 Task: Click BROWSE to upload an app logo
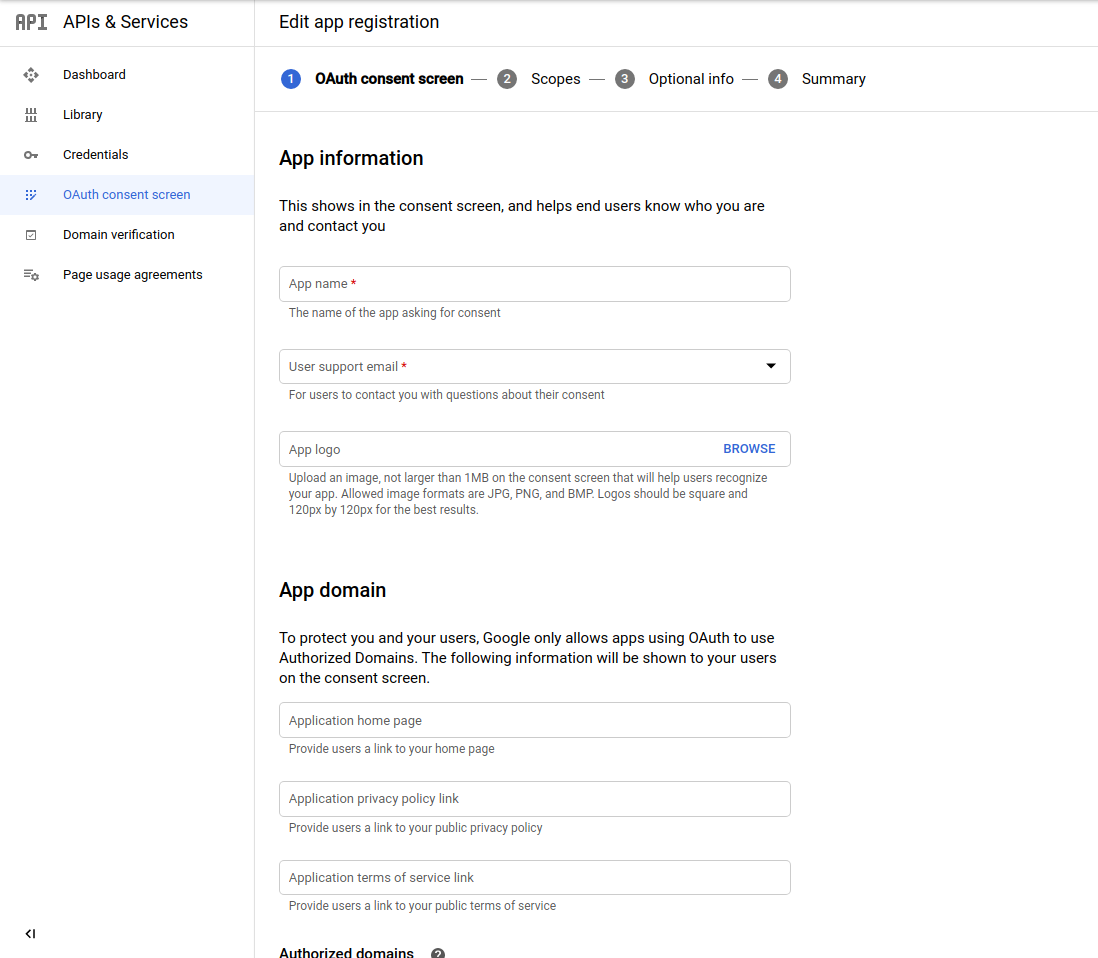748,448
